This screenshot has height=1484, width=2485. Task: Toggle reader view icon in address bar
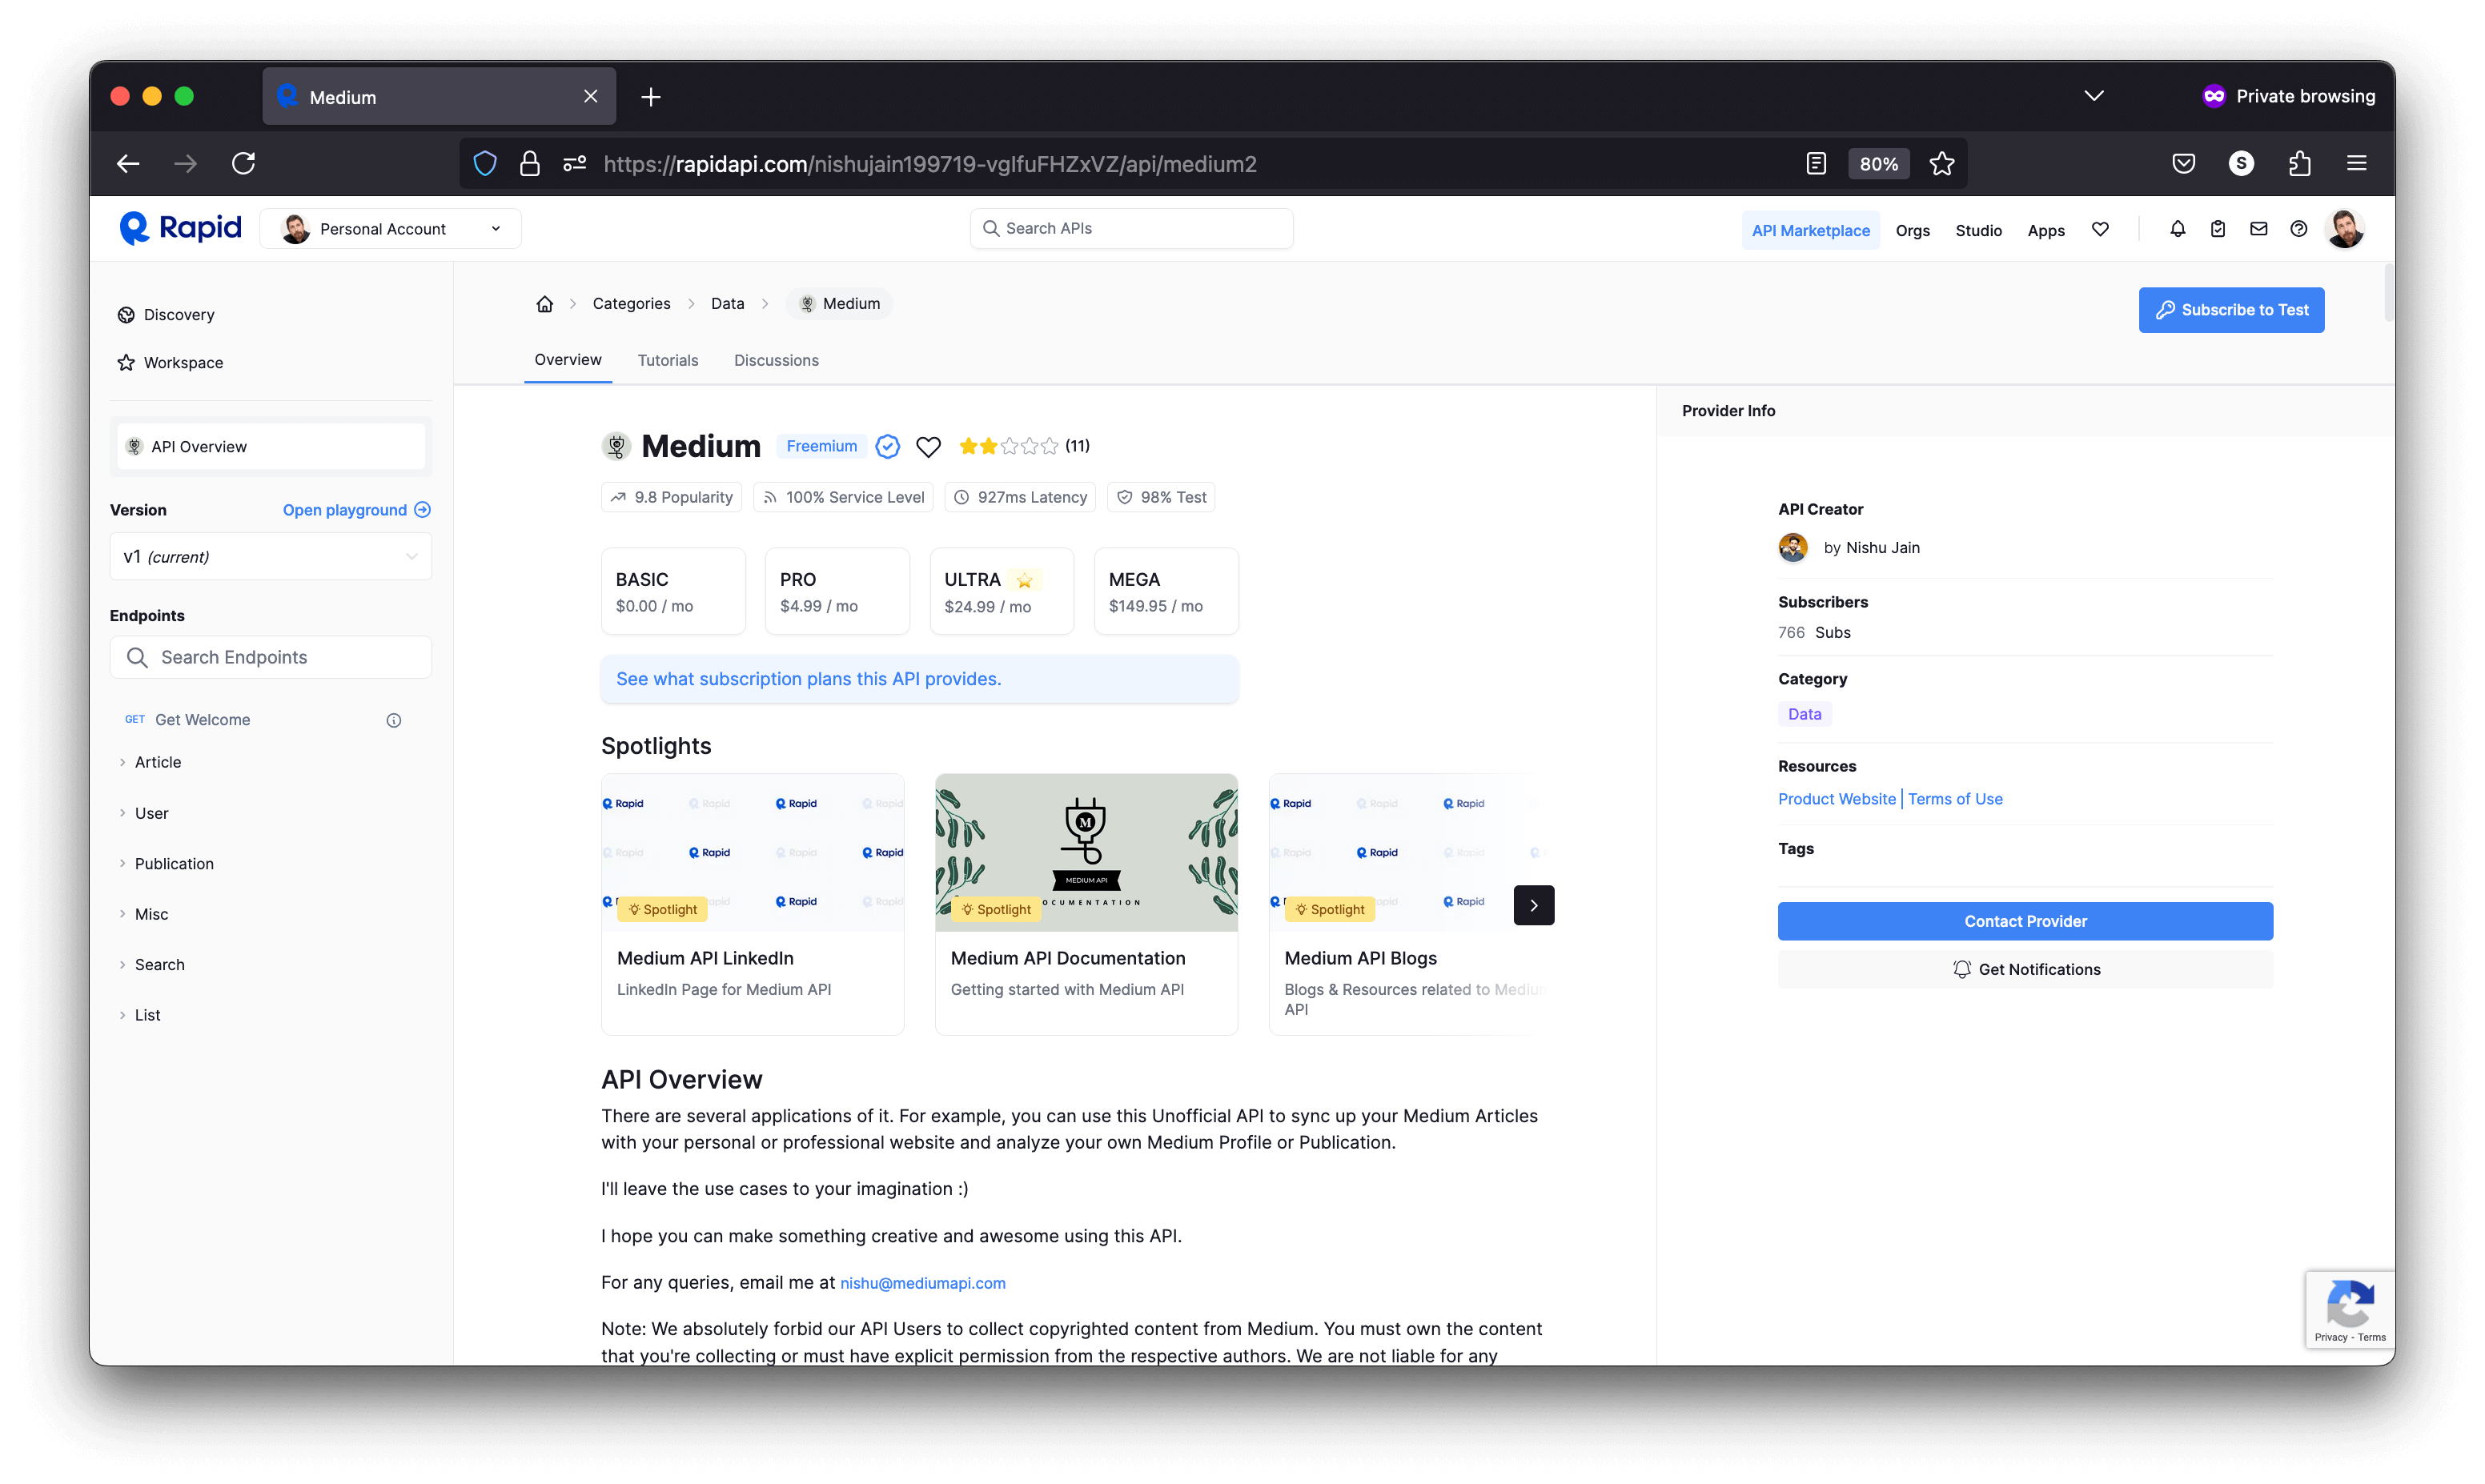[1816, 163]
